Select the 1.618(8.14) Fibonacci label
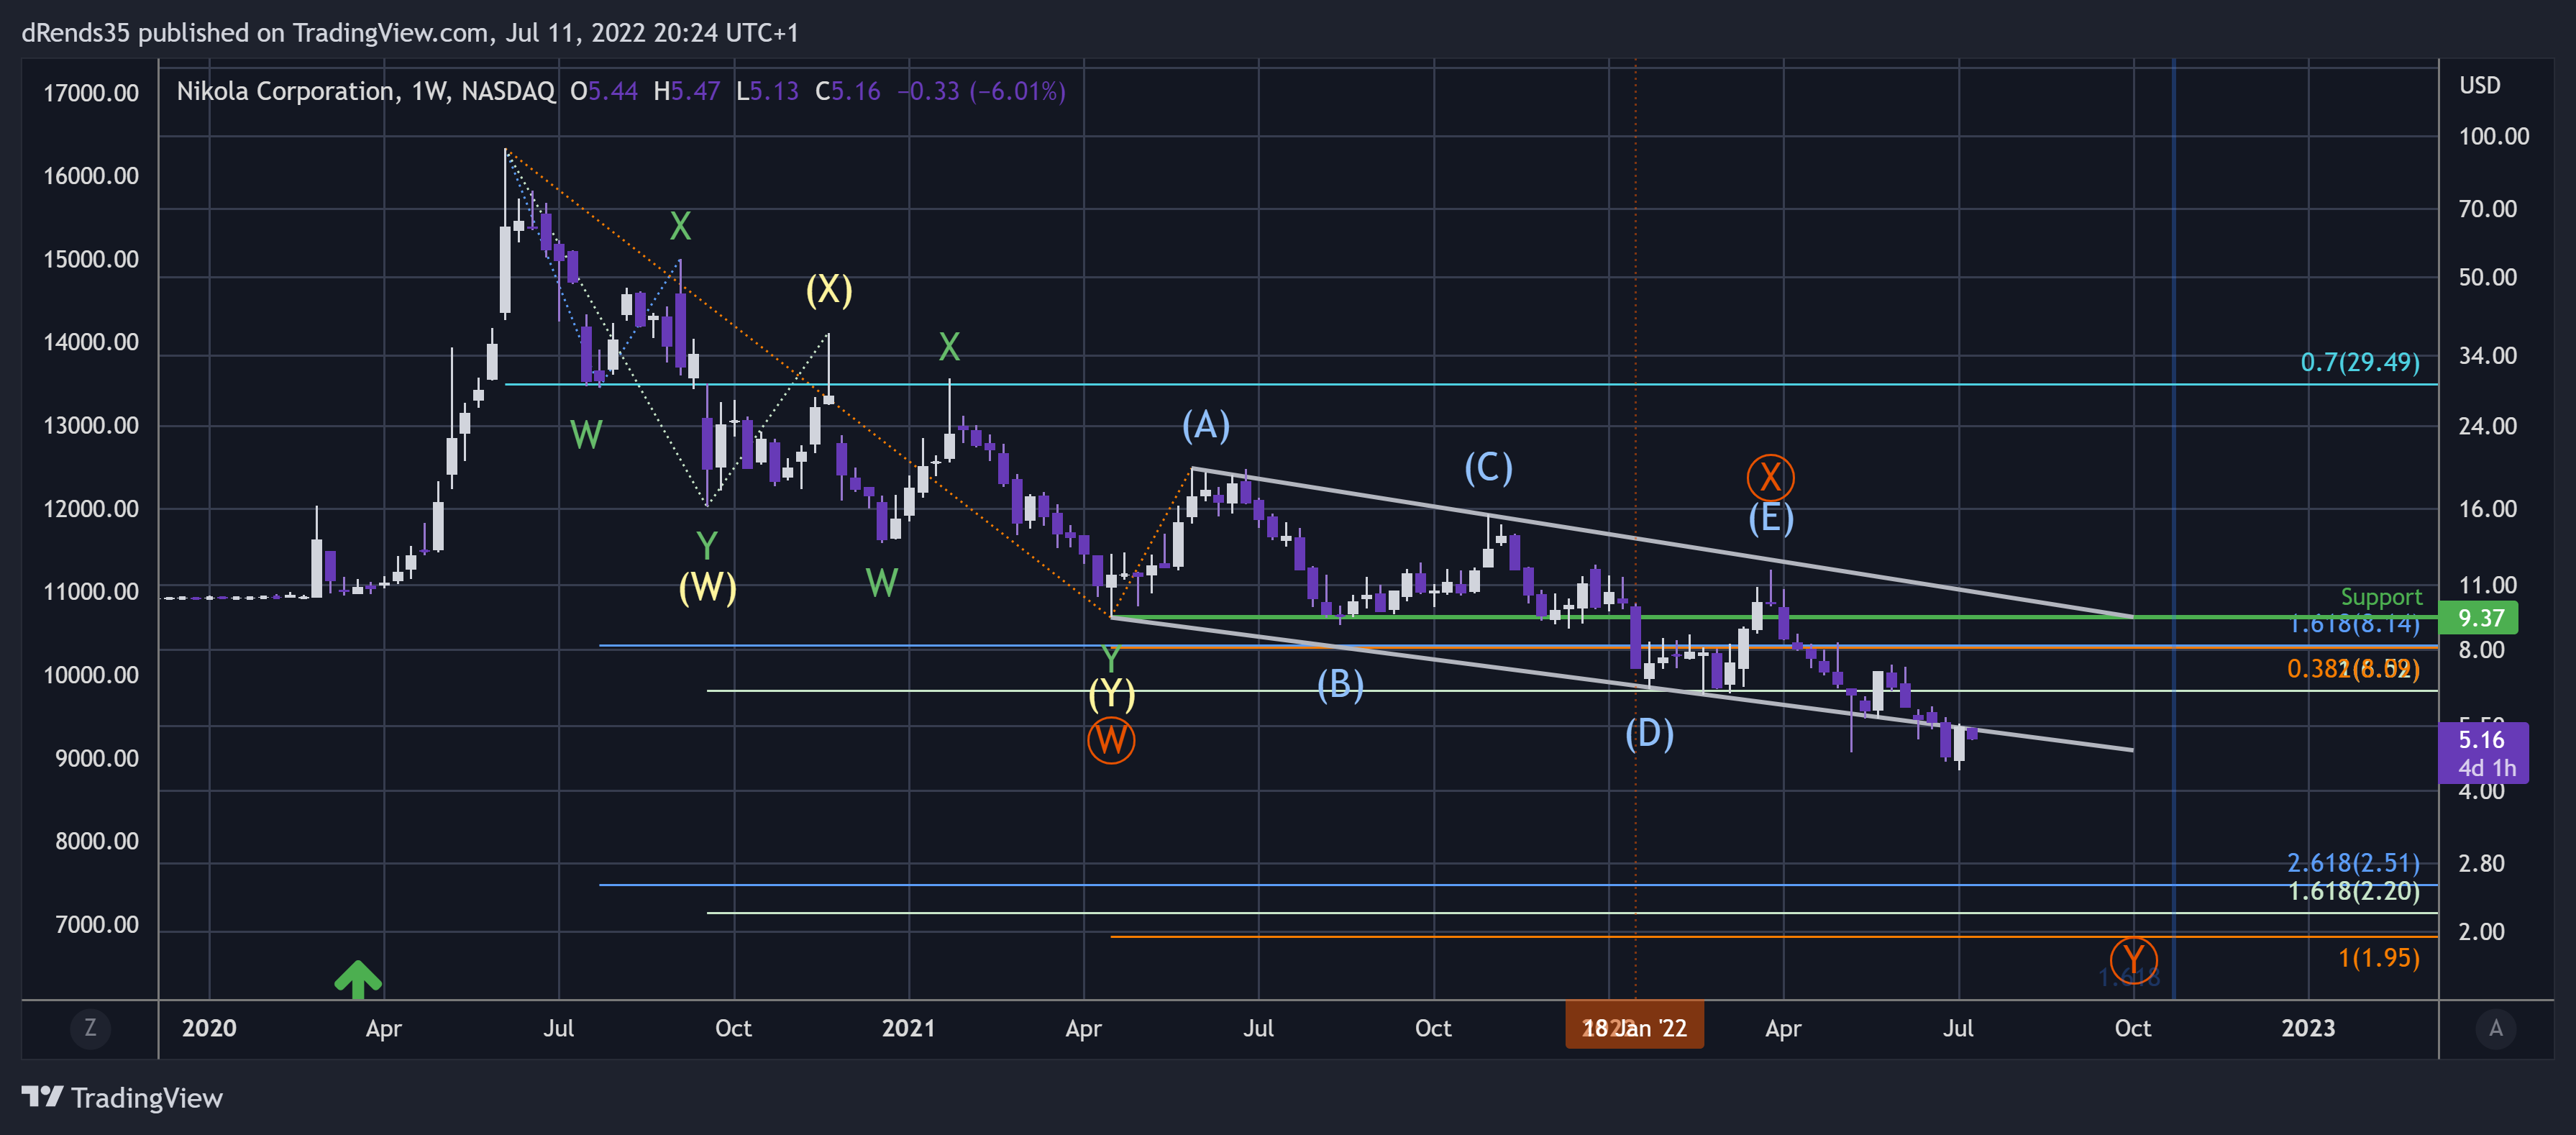Image resolution: width=2576 pixels, height=1135 pixels. click(x=2354, y=625)
